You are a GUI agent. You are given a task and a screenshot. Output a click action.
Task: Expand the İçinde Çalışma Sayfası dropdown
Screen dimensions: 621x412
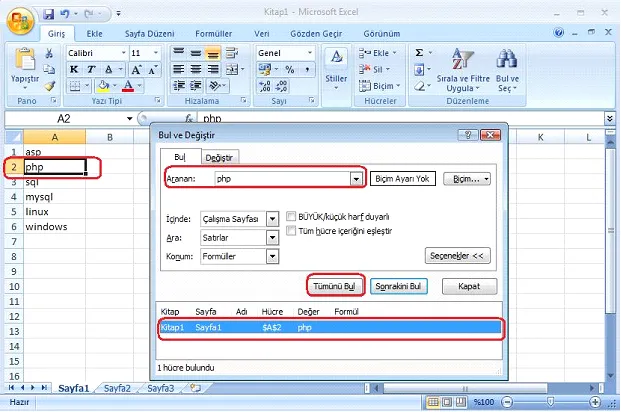pyautogui.click(x=272, y=218)
